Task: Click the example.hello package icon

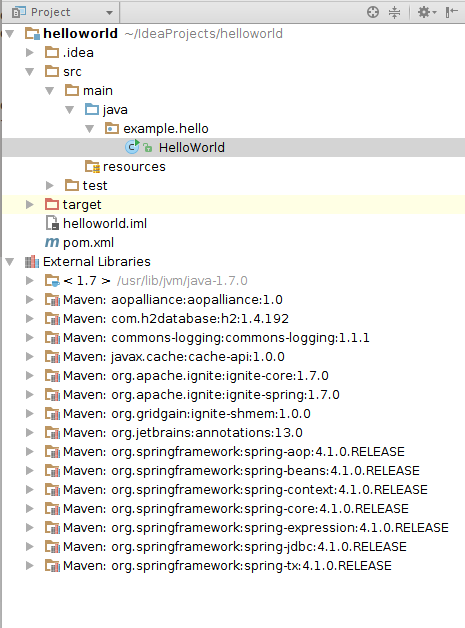Action: coord(112,129)
